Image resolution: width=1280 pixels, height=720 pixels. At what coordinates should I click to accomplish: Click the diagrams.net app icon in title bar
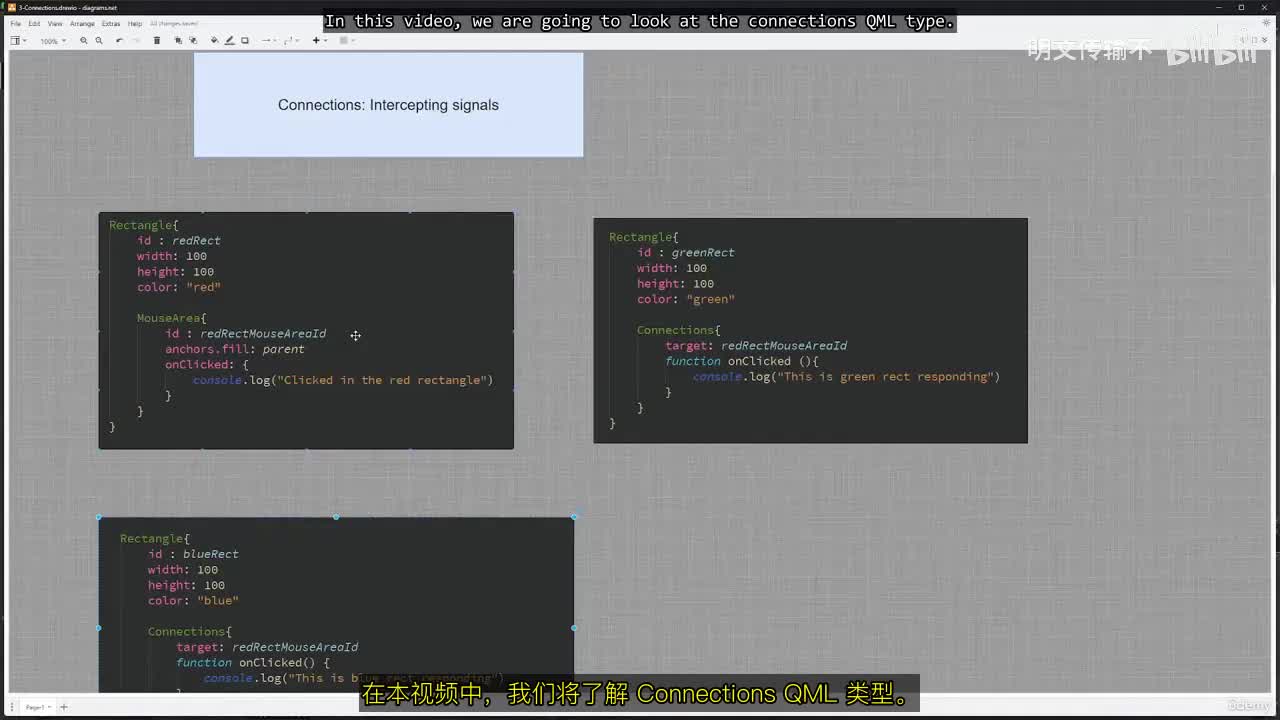click(11, 7)
